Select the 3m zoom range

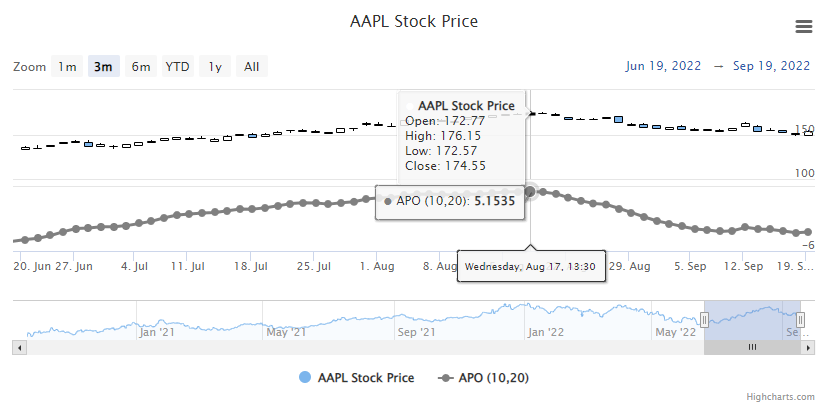103,67
